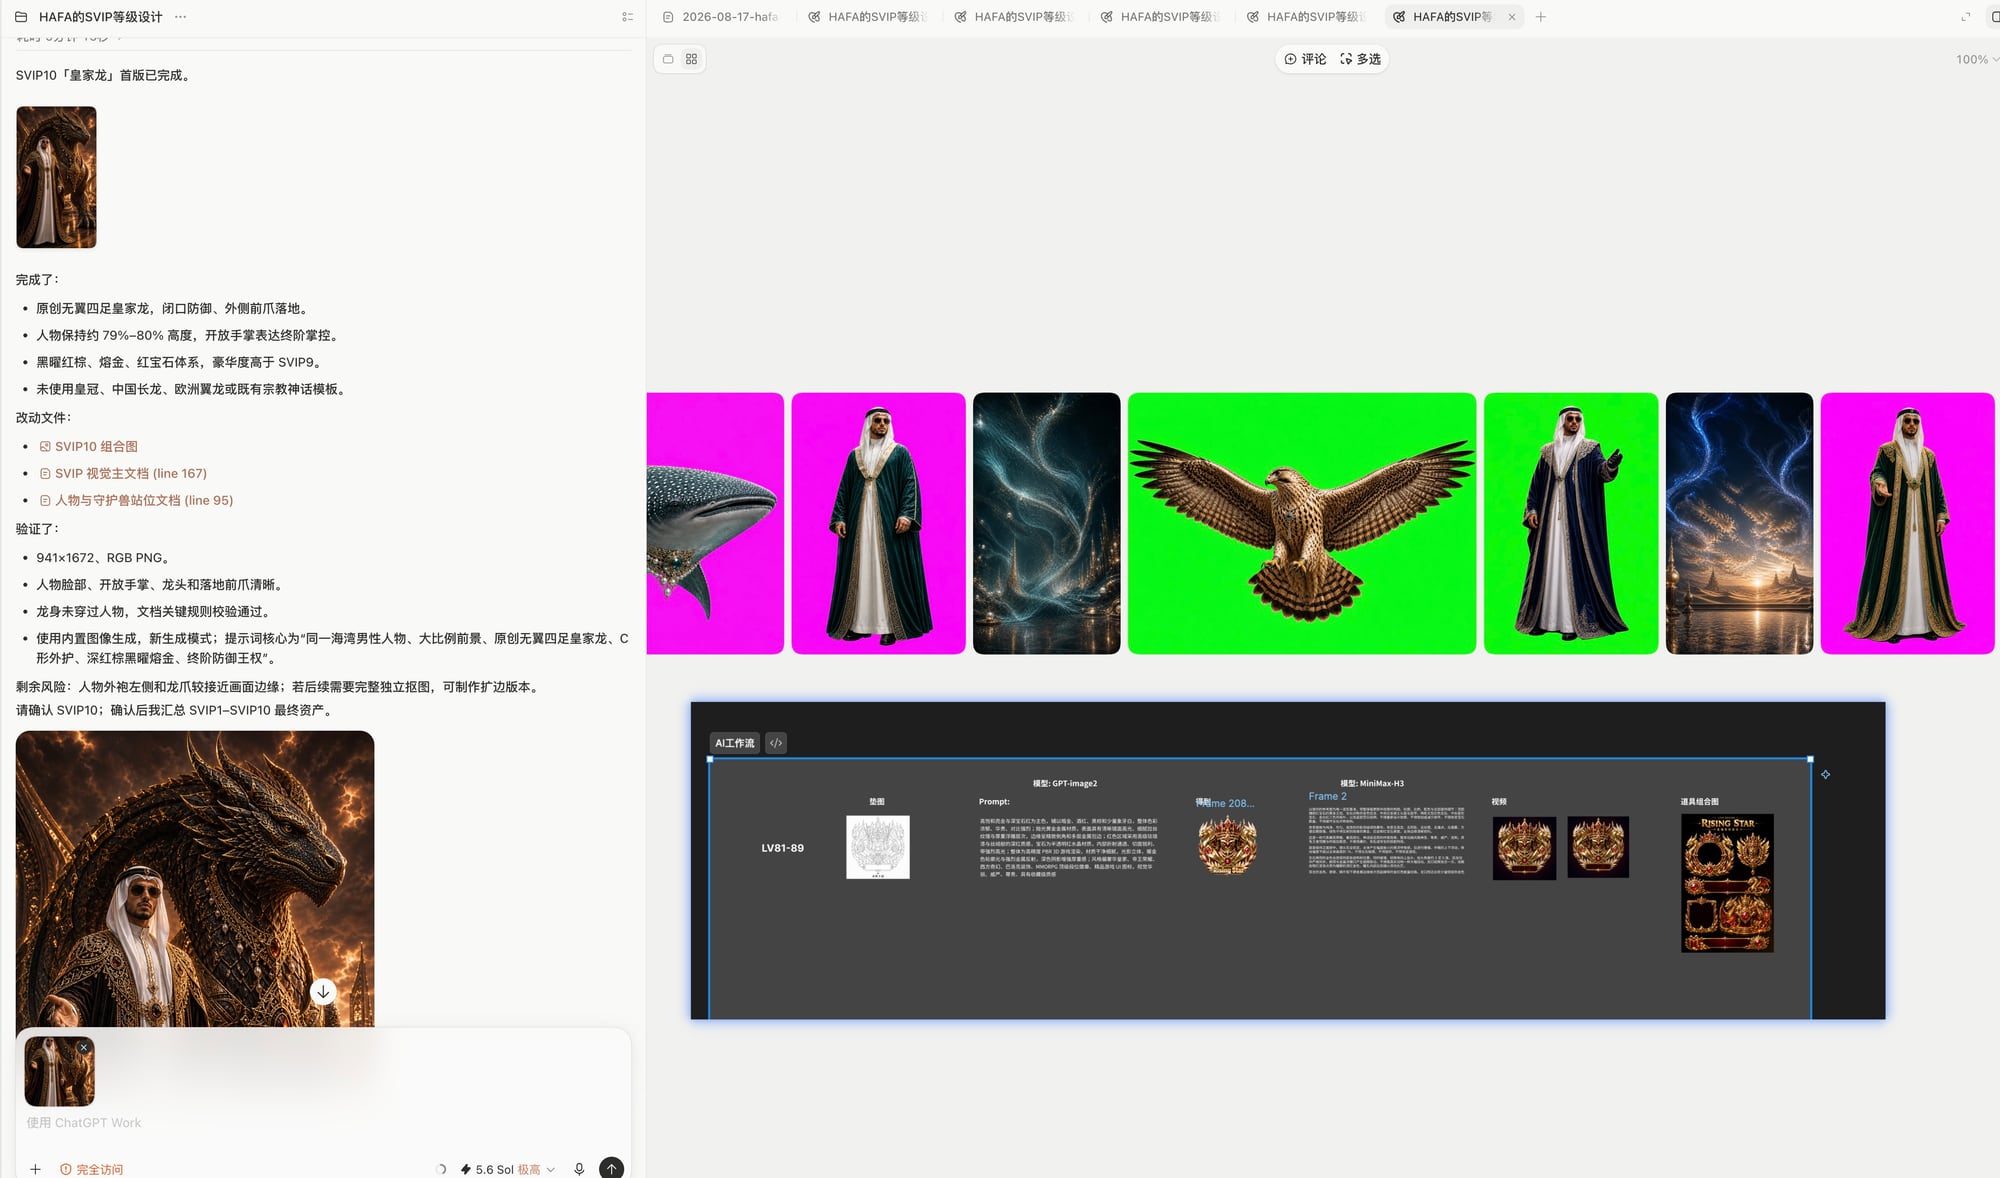Open the small SVIP10 dragon thumbnail under the completion message
Screen dimensions: 2000x1178
click(56, 177)
